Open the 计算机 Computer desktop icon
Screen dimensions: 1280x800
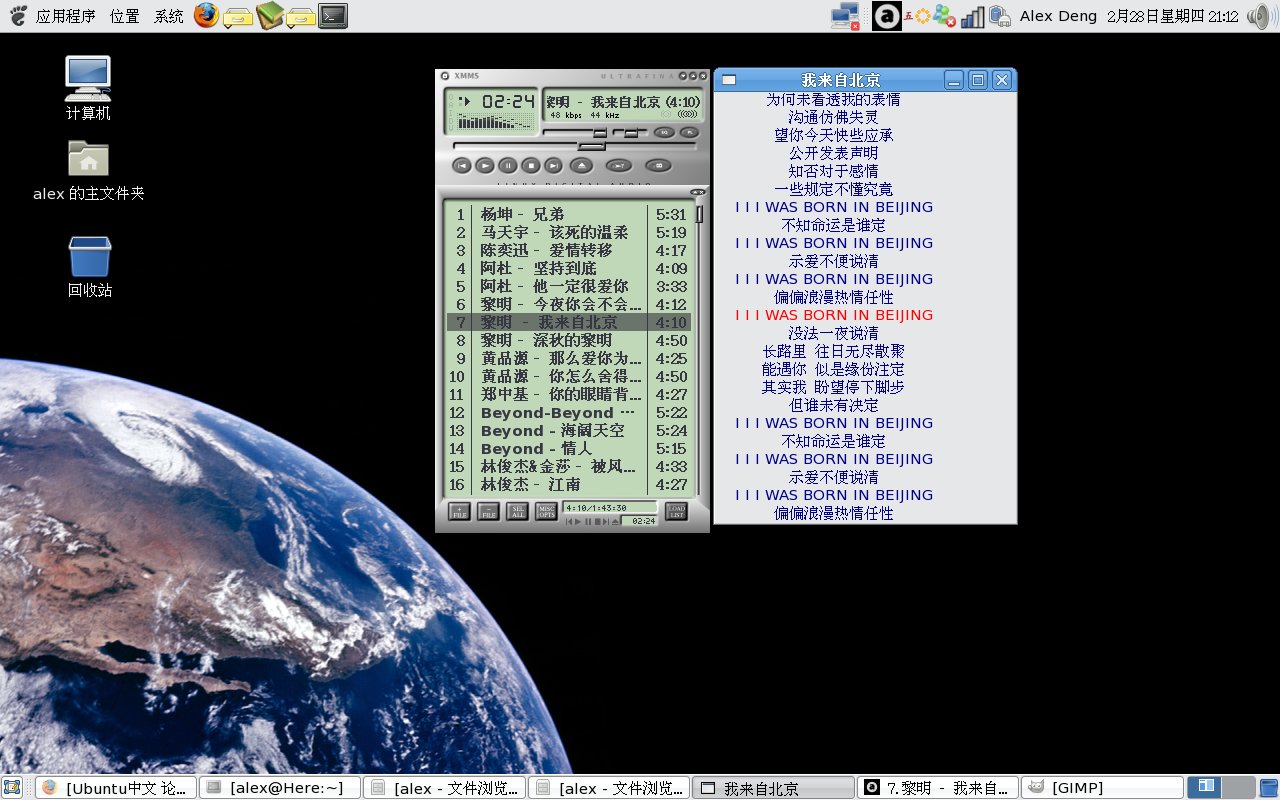click(88, 88)
